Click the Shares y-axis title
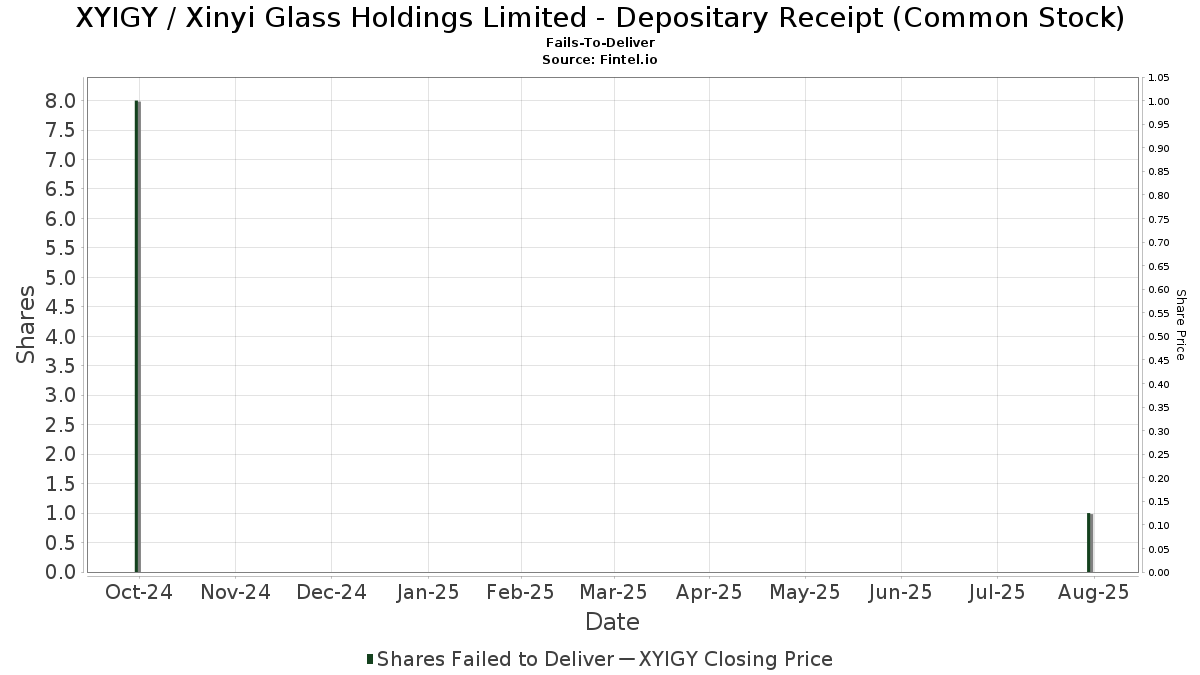Screen dimensions: 1200x675 26,325
